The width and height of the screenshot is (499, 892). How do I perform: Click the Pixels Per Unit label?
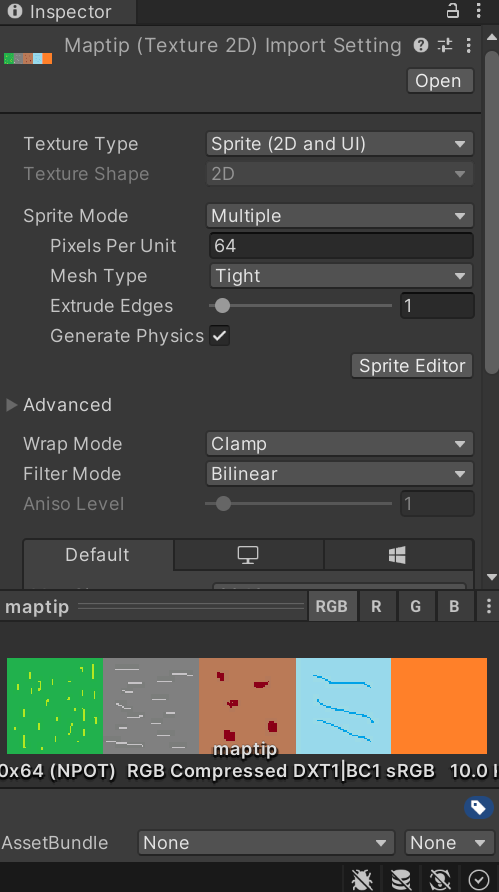(x=113, y=246)
